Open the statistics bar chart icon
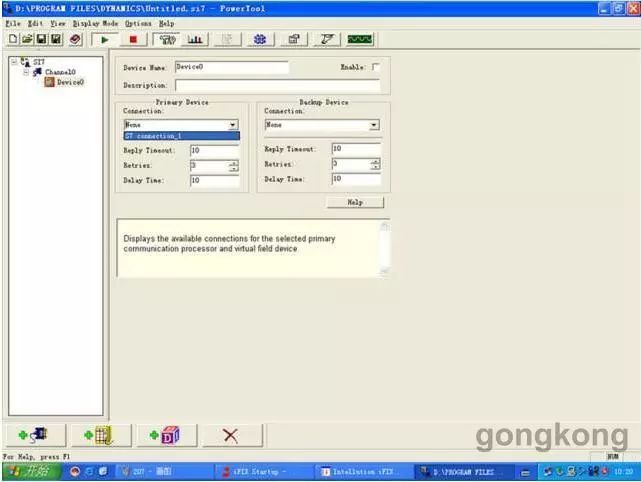 click(x=196, y=39)
